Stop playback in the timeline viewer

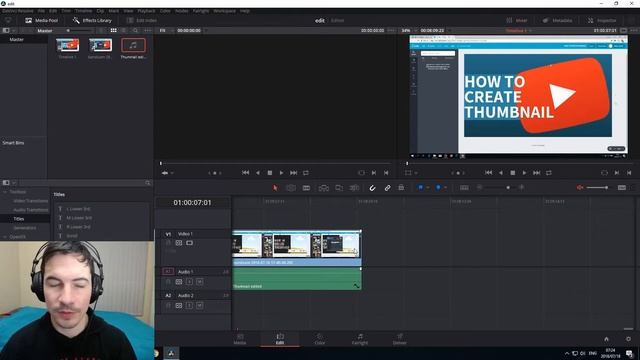click(513, 173)
